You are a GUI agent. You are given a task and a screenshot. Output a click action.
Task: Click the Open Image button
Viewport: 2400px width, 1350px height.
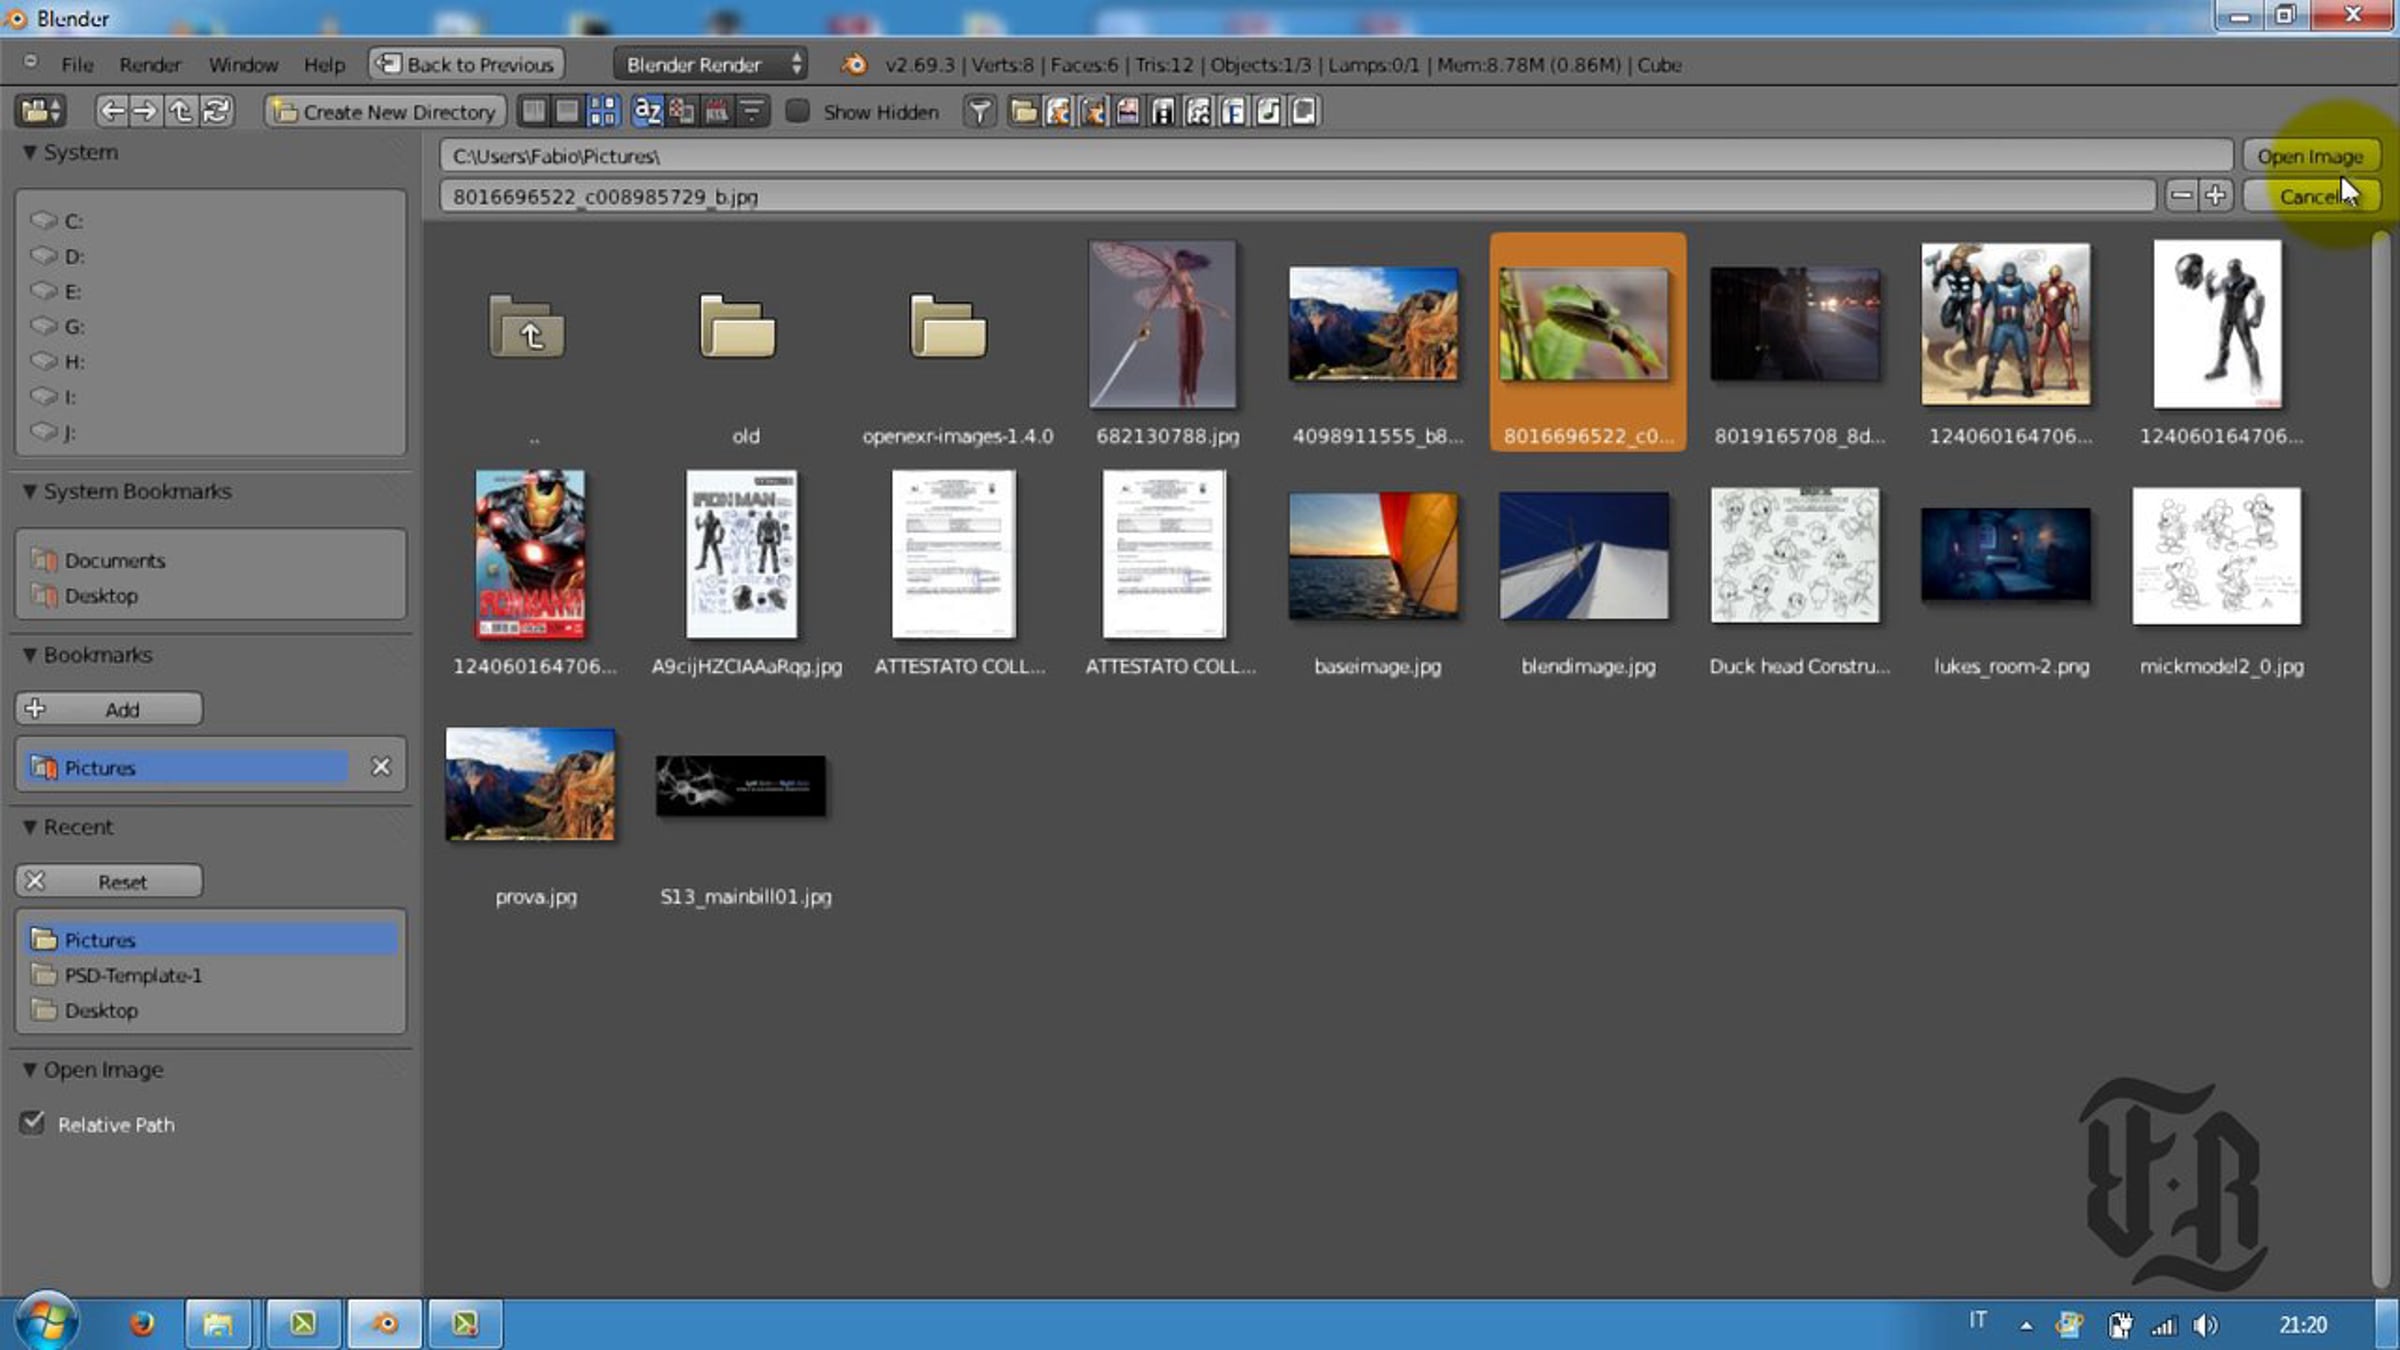[2309, 156]
